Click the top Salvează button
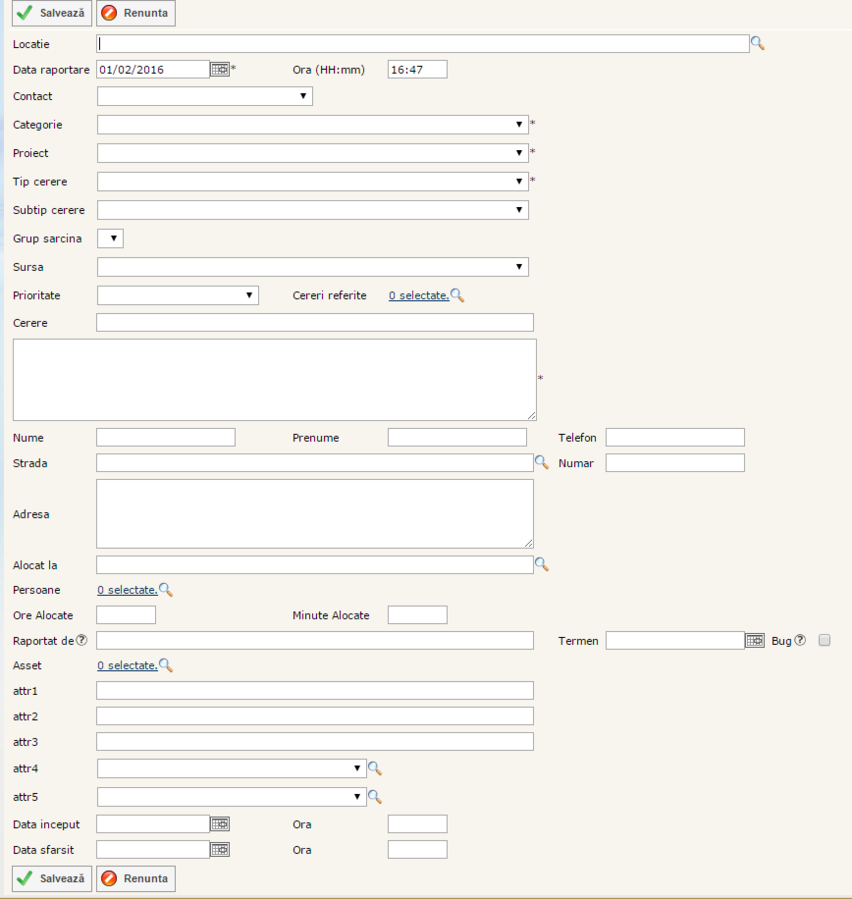 [52, 13]
